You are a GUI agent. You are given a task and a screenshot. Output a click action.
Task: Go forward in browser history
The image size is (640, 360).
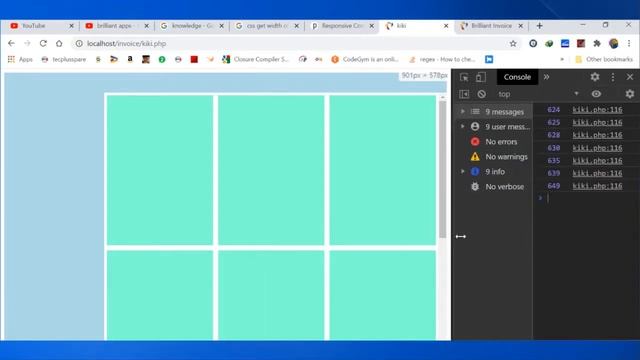[27, 43]
